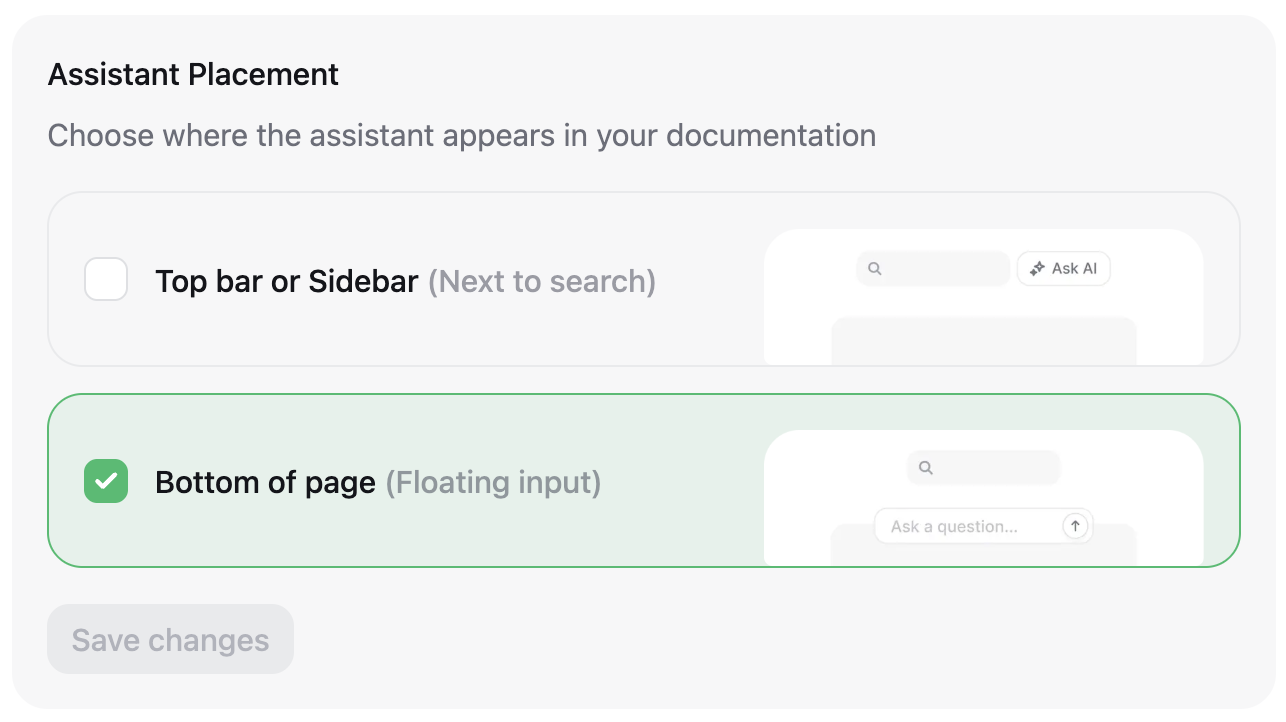Toggle the unchecked box next to Top bar or Sidebar

(106, 280)
